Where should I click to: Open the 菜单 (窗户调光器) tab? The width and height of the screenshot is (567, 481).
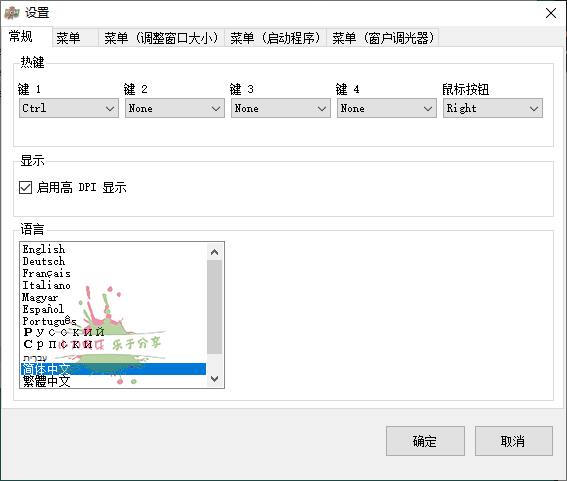383,38
